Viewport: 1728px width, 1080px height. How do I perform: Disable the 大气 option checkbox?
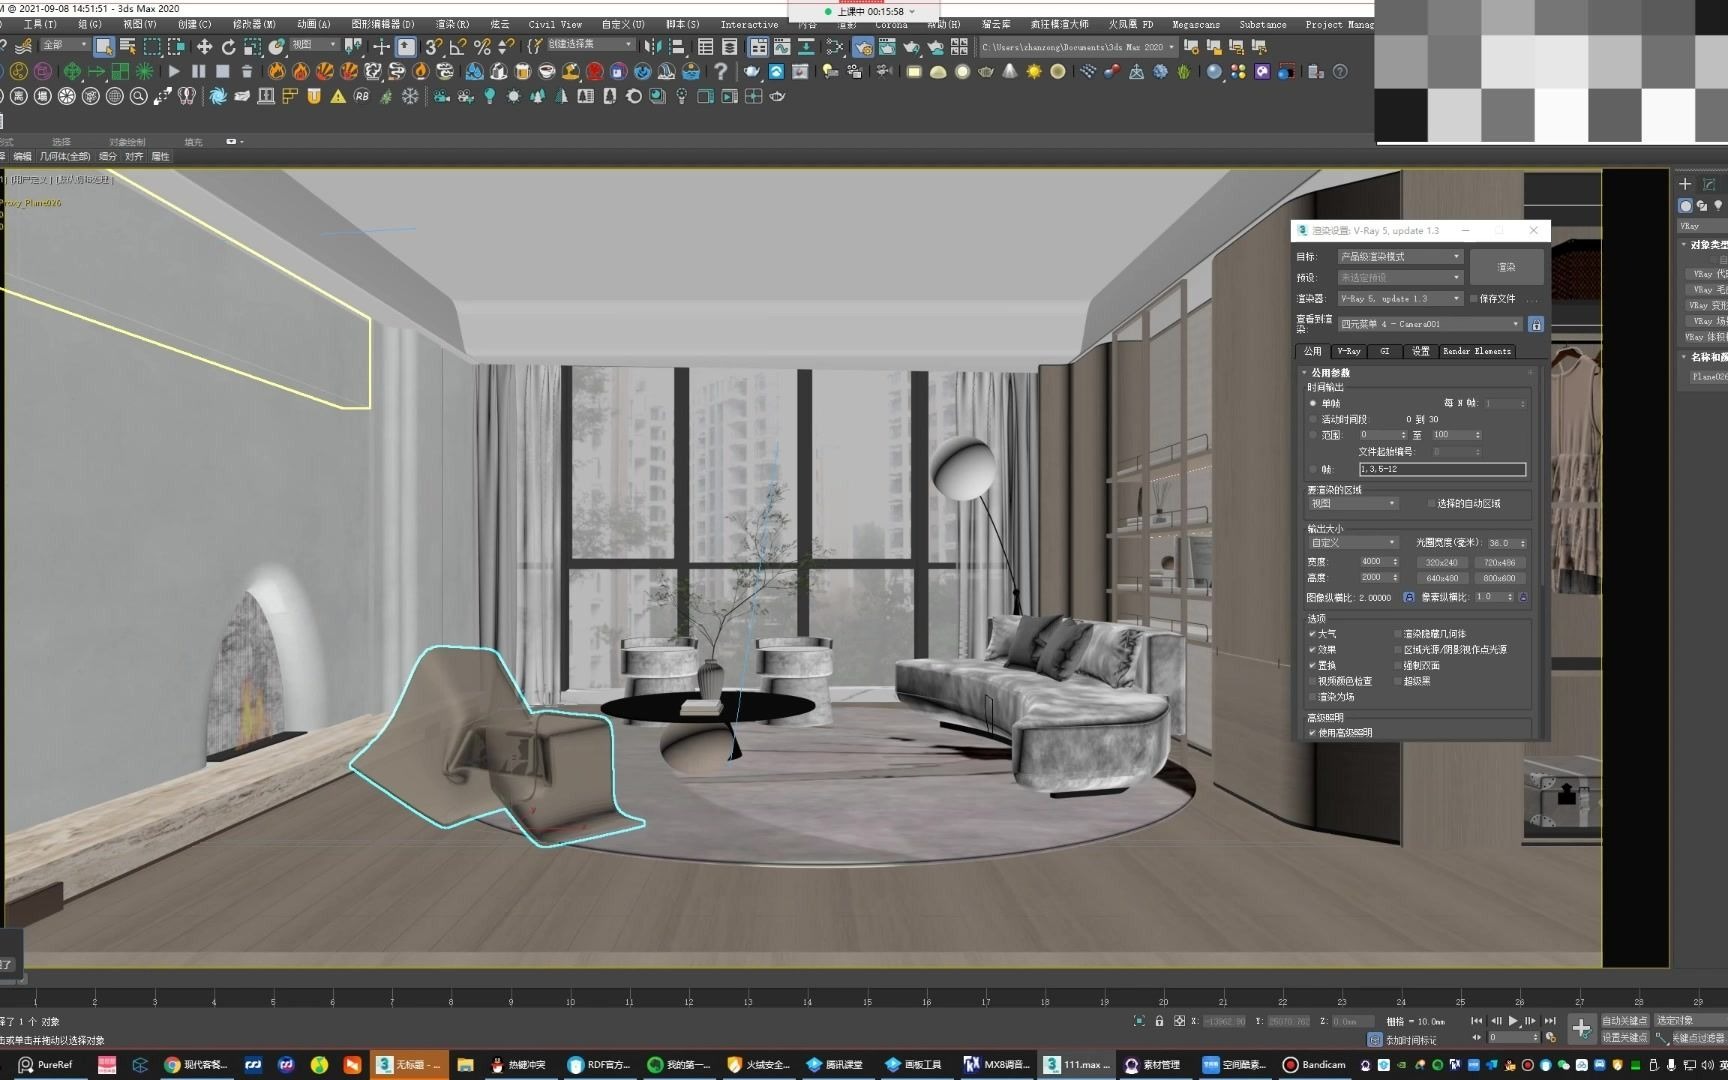click(1312, 633)
